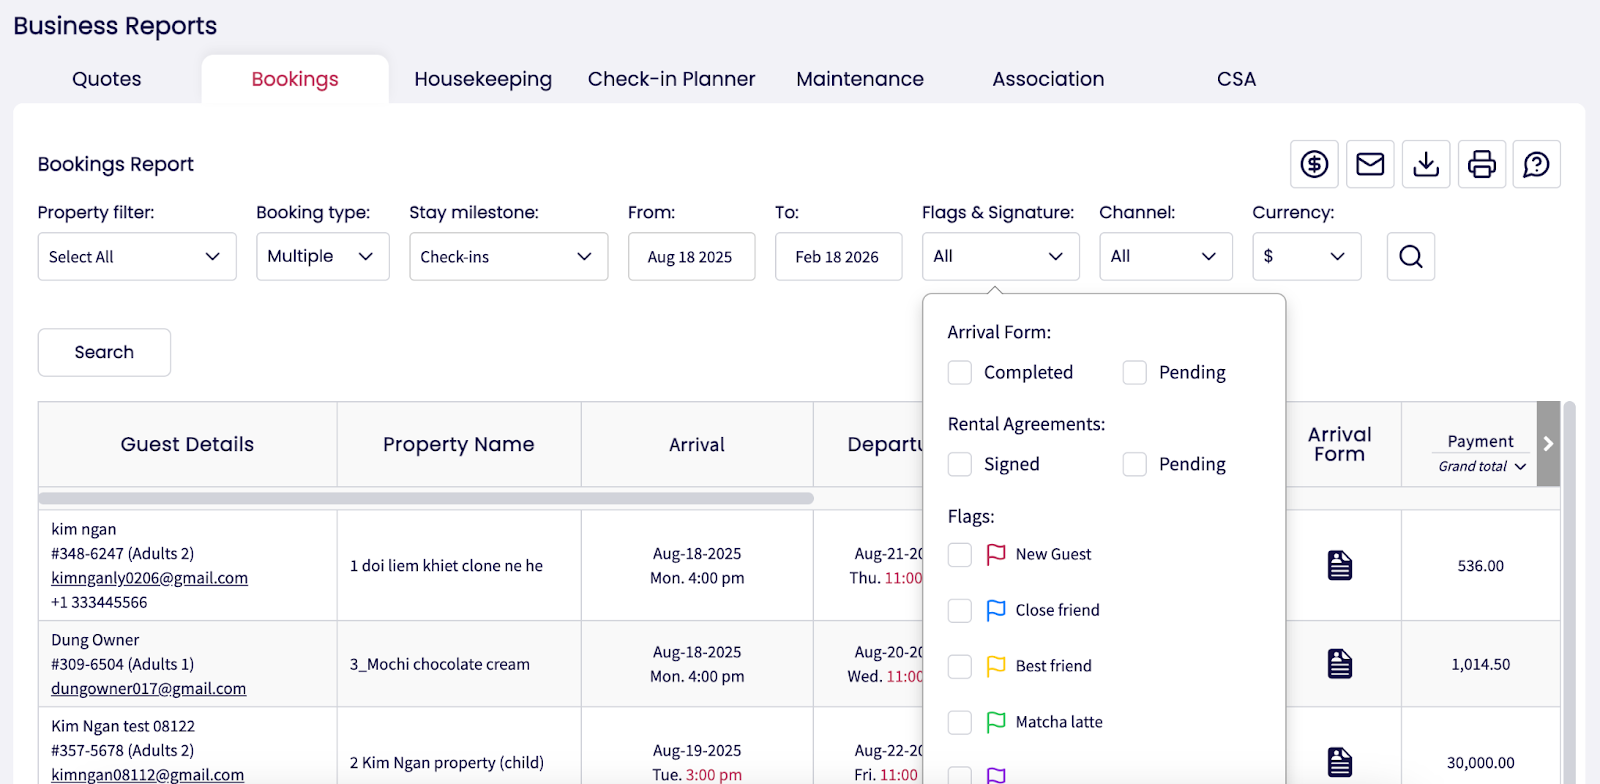Open arrival form document for kim ngan
Viewport: 1600px width, 784px height.
(x=1340, y=566)
